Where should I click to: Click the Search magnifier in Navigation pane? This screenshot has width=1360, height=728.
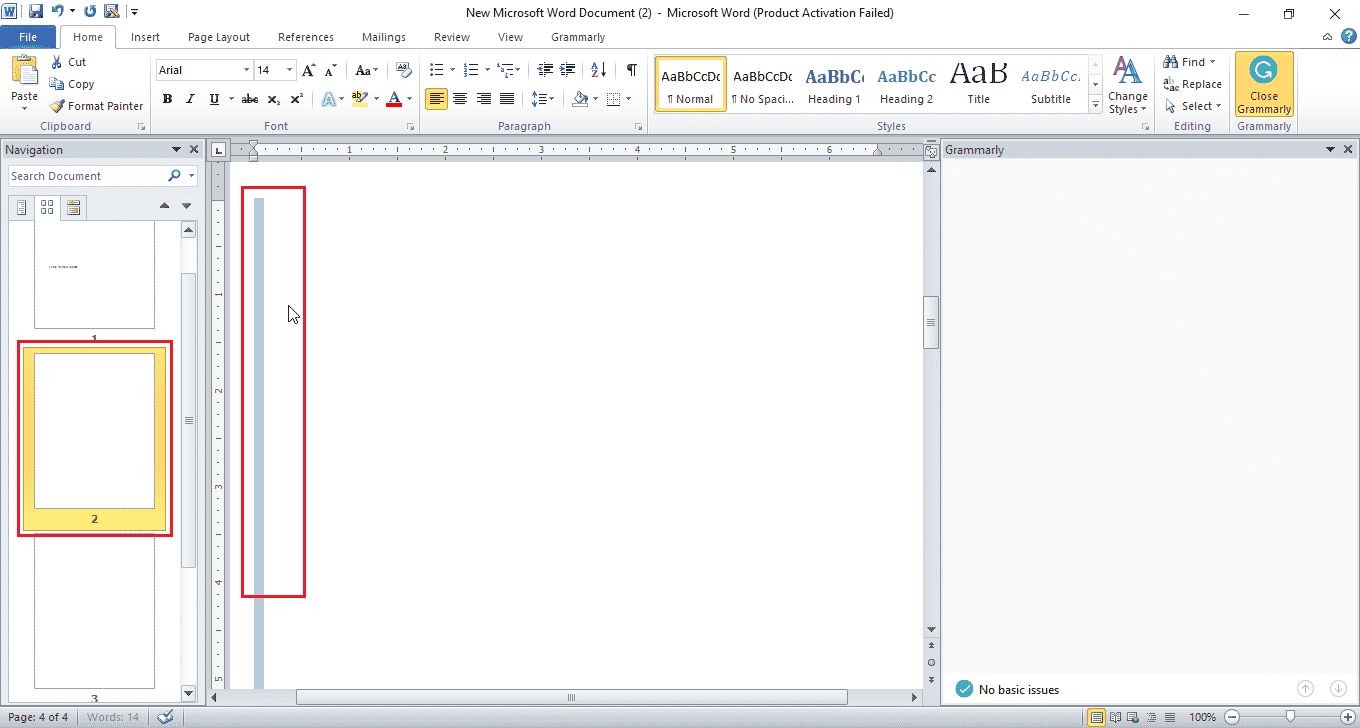[174, 176]
